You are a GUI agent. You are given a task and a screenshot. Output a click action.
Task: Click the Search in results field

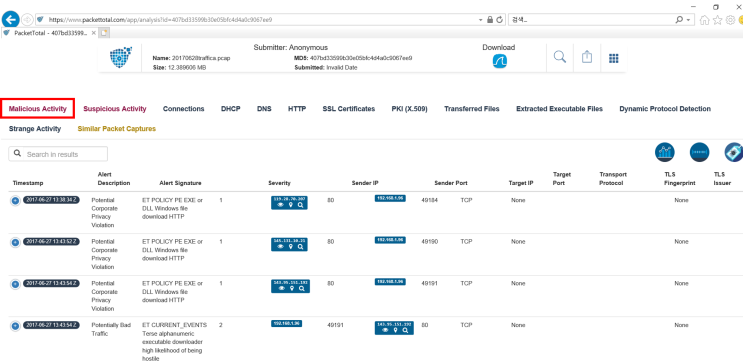tap(58, 154)
